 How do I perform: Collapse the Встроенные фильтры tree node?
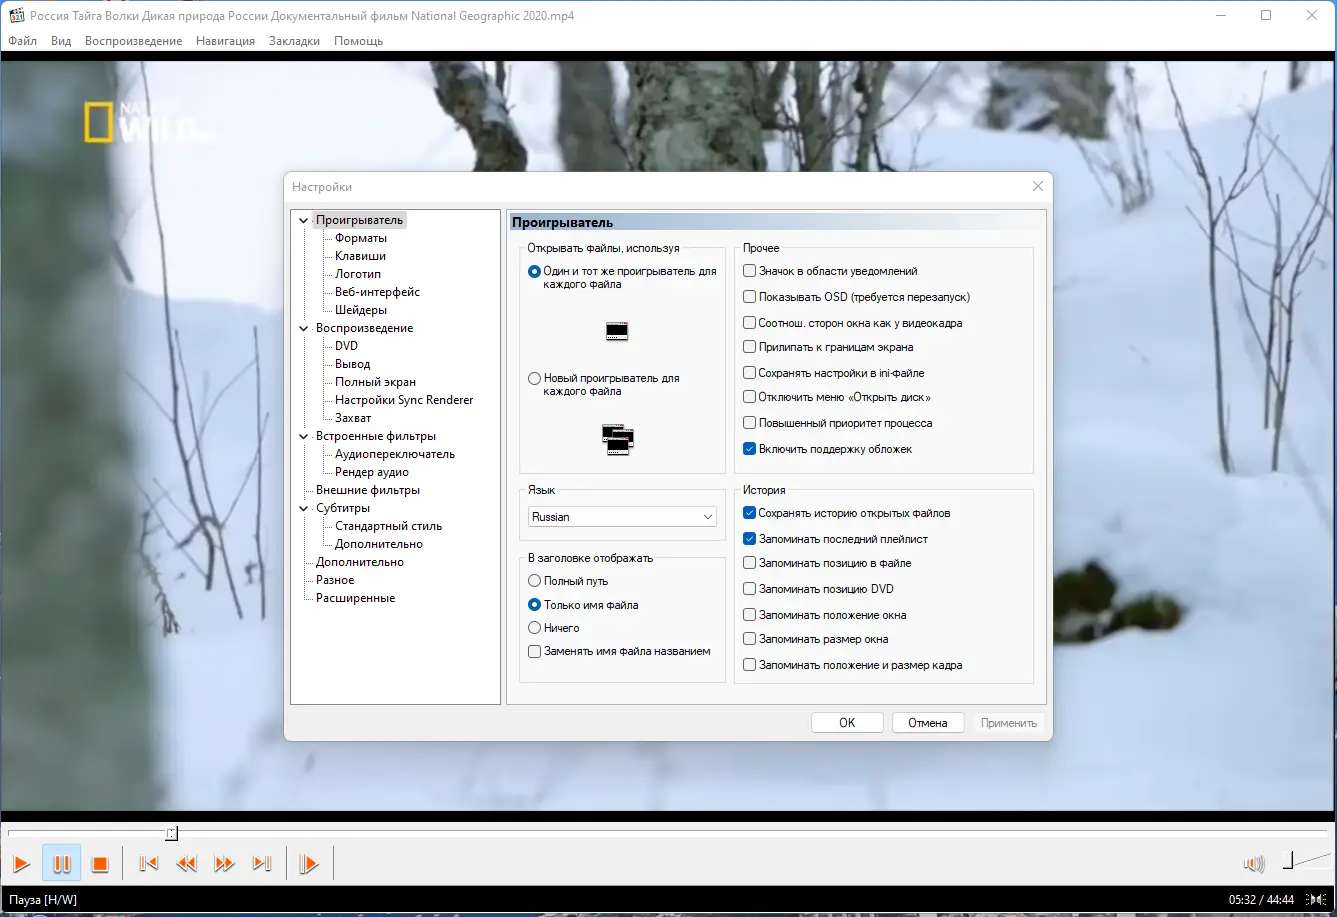304,436
